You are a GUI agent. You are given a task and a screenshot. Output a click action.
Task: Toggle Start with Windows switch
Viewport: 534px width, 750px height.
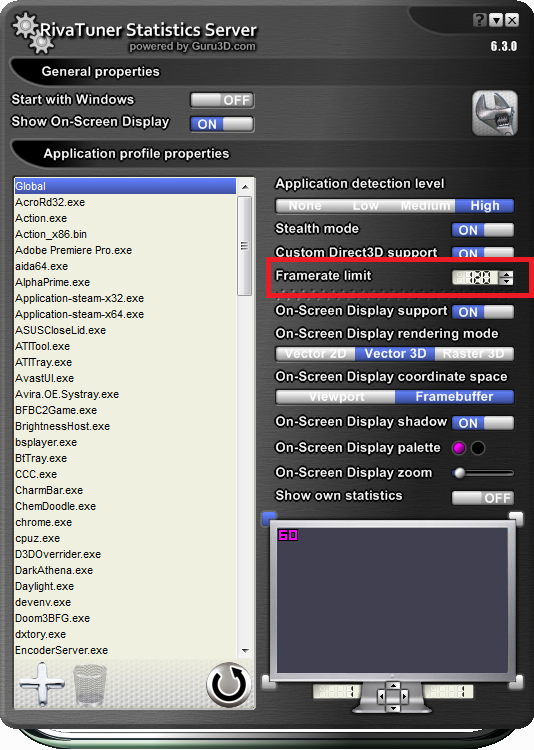(x=222, y=100)
